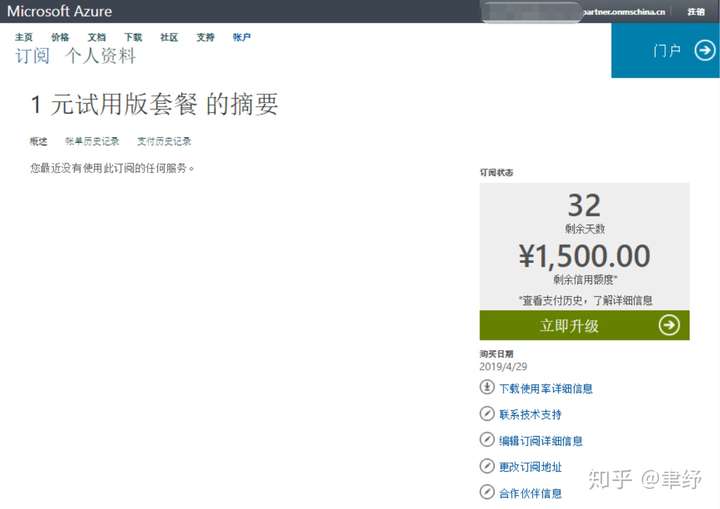Open the 编辑订阅详细信息 link

click(x=541, y=441)
